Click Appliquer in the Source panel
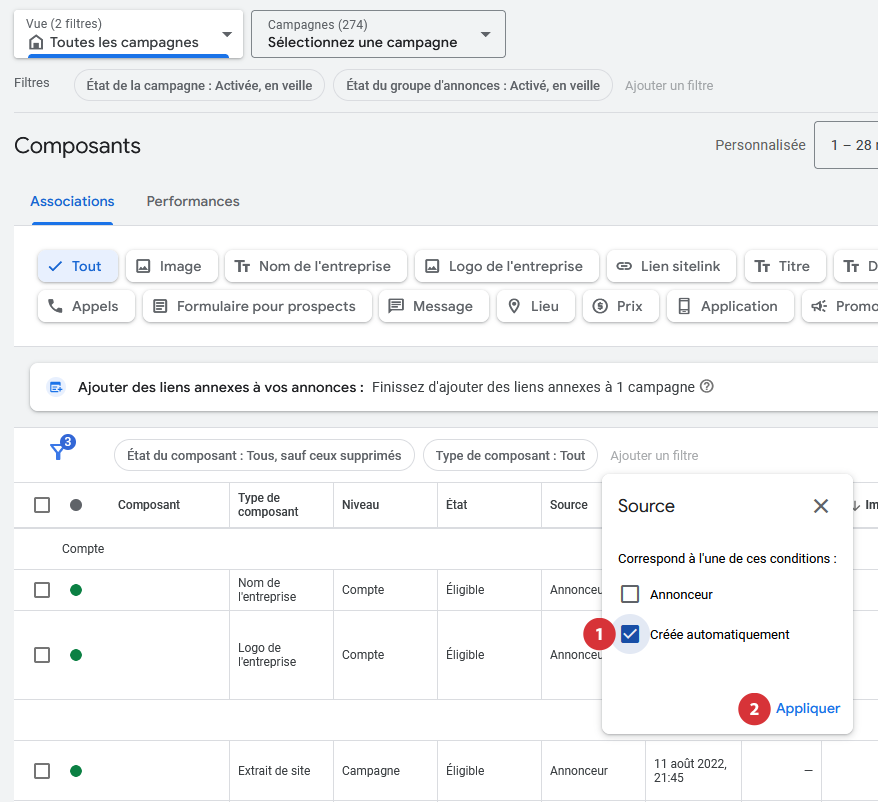 click(807, 708)
